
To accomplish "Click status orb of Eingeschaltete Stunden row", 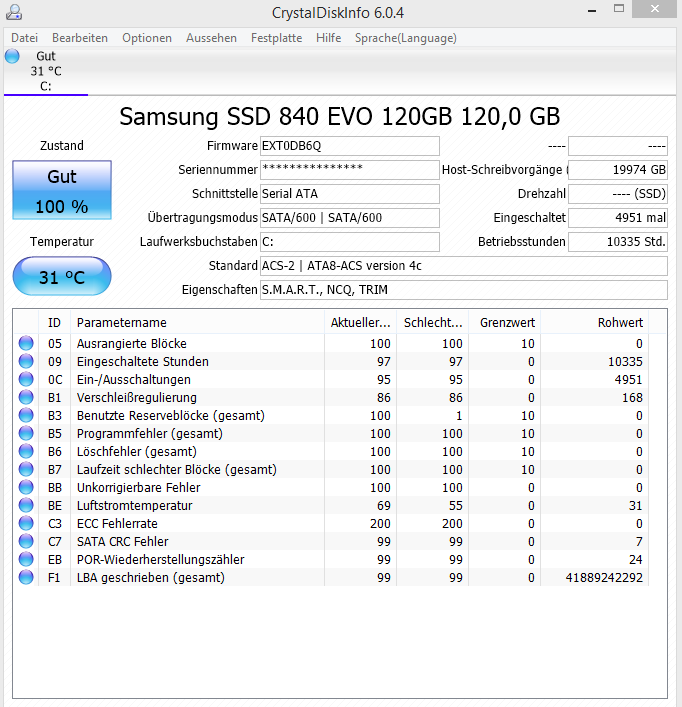I will pyautogui.click(x=26, y=361).
